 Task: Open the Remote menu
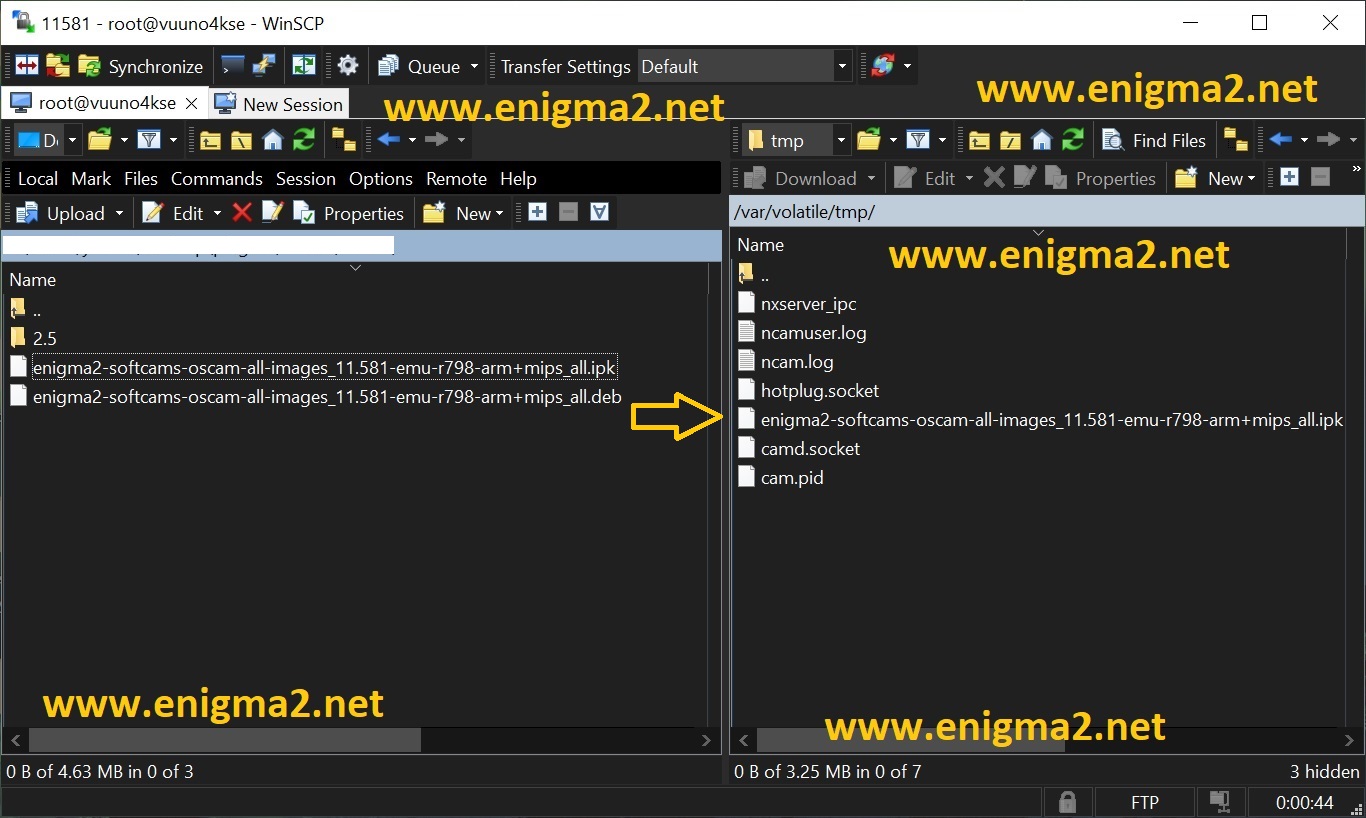pos(457,179)
